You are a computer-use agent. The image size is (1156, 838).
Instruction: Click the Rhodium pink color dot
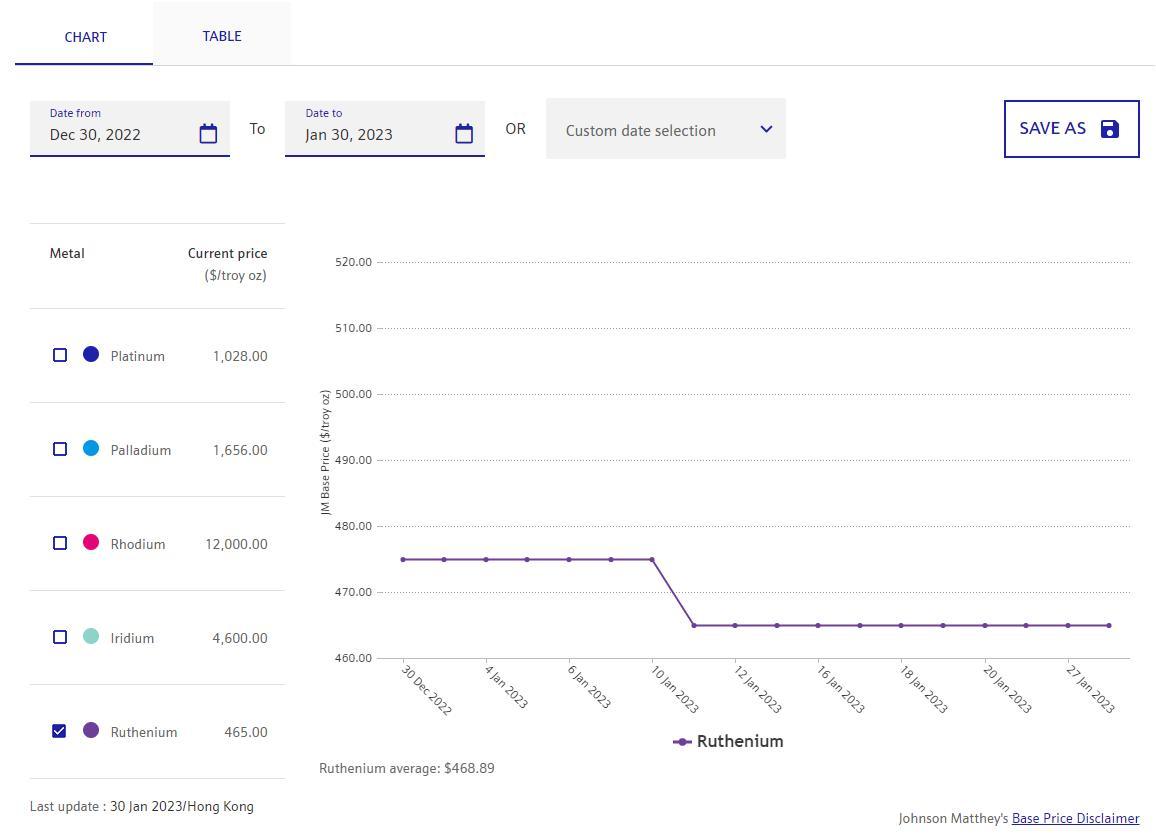[91, 542]
